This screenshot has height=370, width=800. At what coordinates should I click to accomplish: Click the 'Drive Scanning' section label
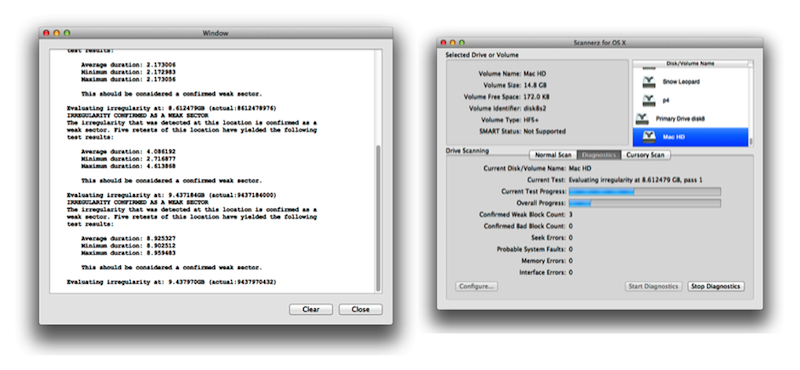[x=467, y=151]
